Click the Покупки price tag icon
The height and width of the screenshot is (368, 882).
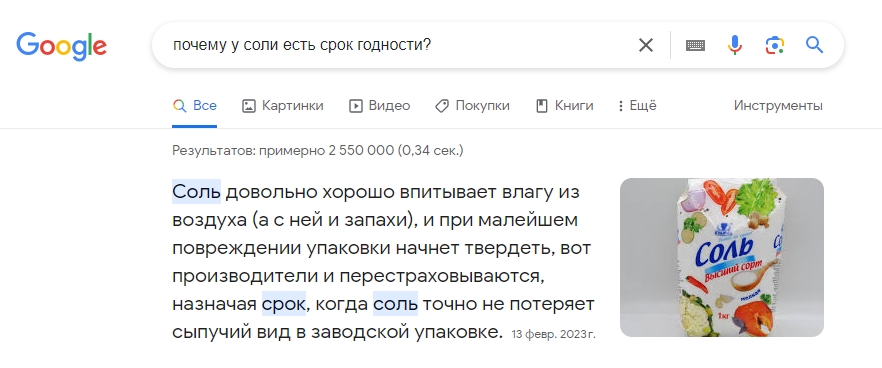442,106
